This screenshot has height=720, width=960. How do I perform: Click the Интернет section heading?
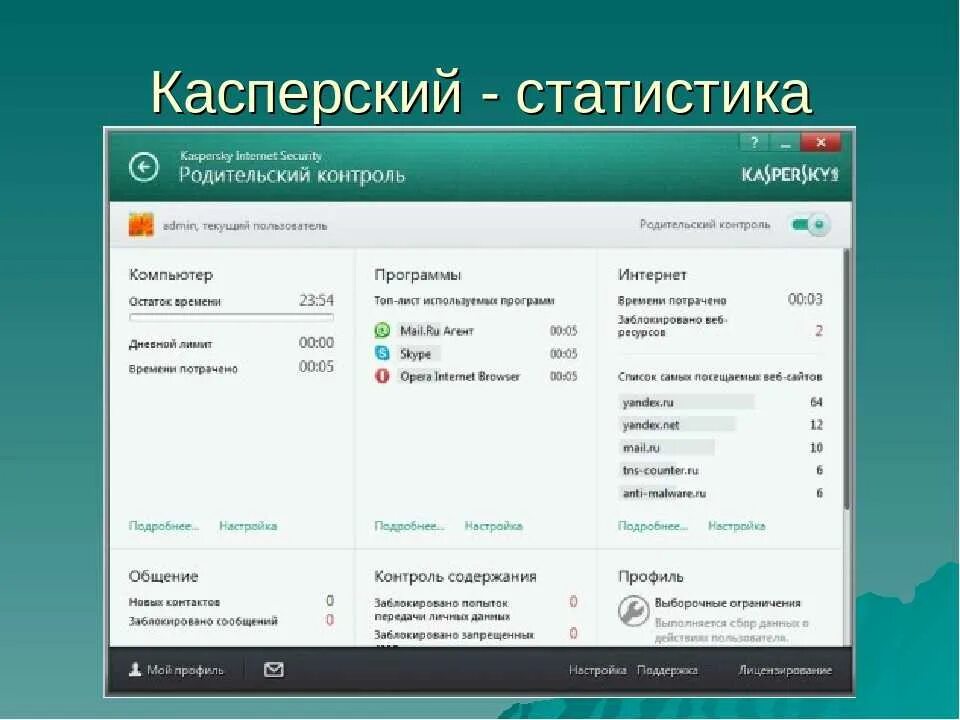click(x=652, y=275)
